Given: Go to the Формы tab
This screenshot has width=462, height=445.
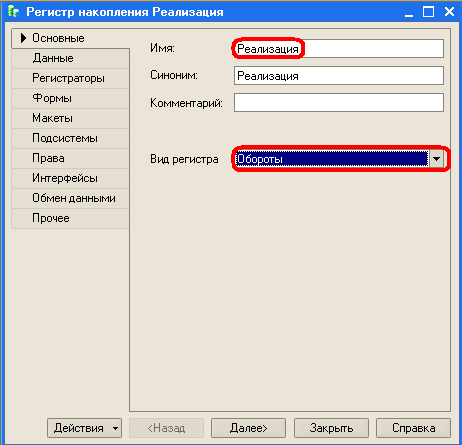Looking at the screenshot, I should coord(70,98).
